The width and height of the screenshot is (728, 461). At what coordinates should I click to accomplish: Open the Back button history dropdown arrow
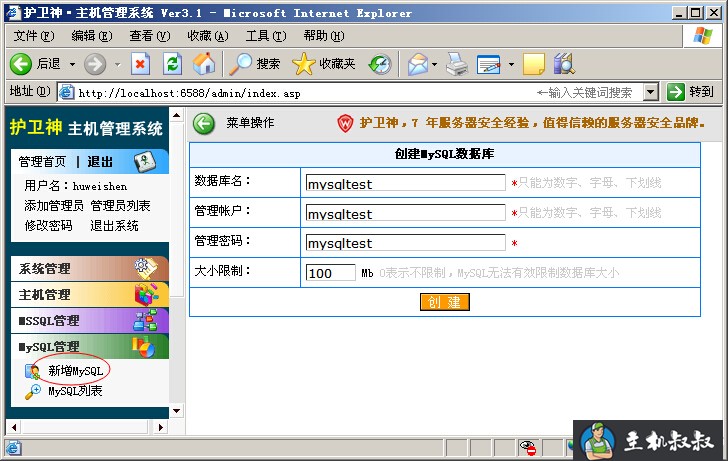click(72, 64)
